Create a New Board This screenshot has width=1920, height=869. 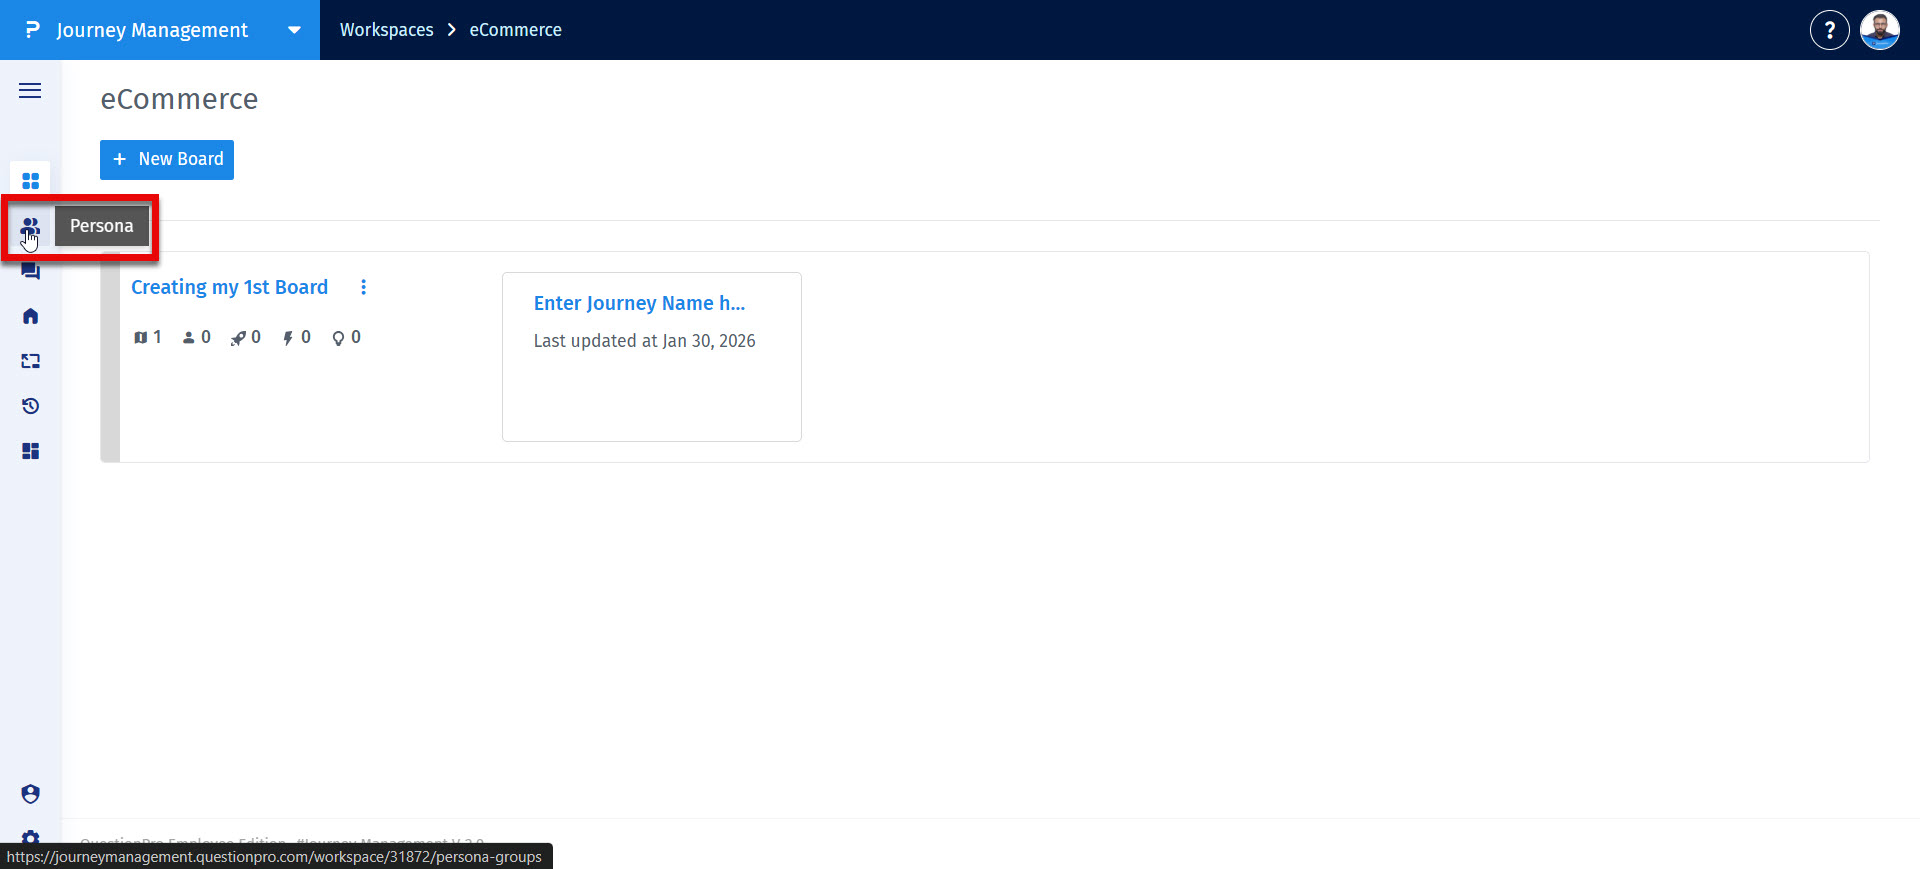click(x=167, y=160)
